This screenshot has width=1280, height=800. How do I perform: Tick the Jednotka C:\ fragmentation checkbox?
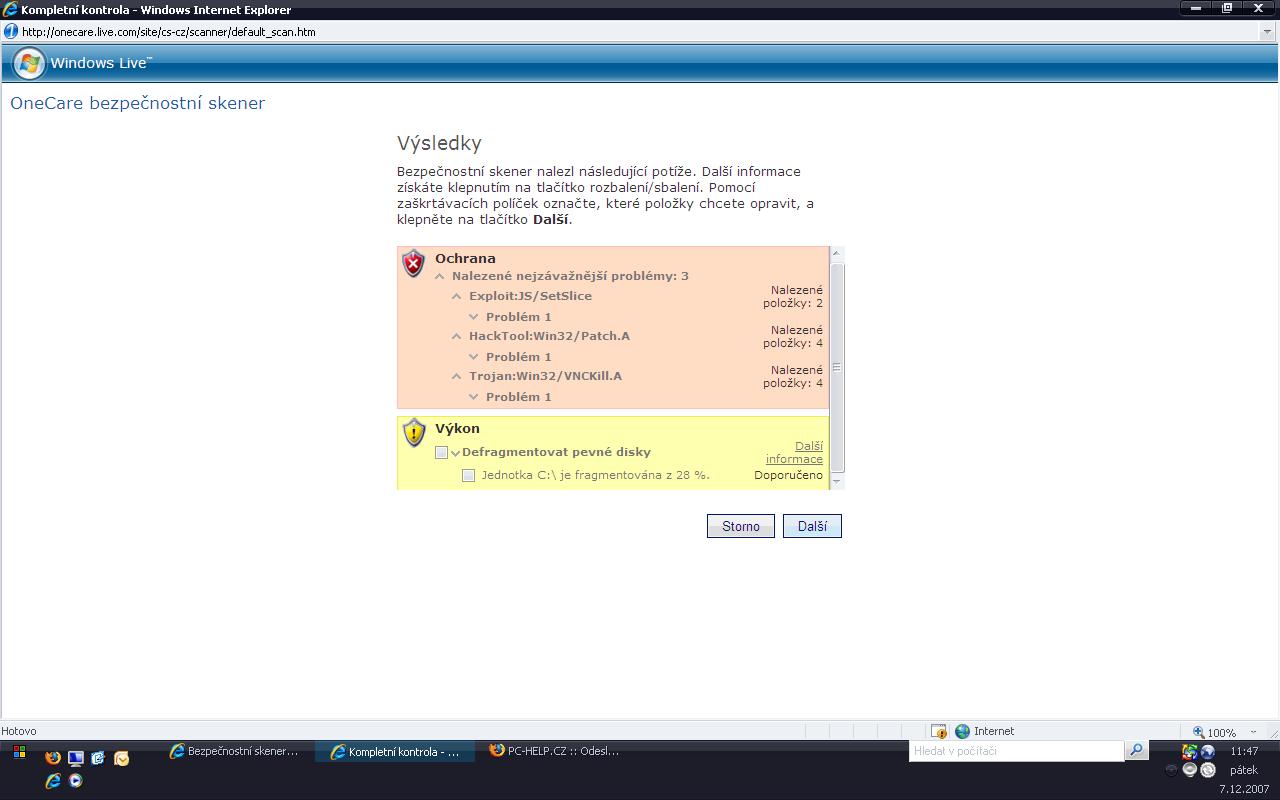(468, 475)
